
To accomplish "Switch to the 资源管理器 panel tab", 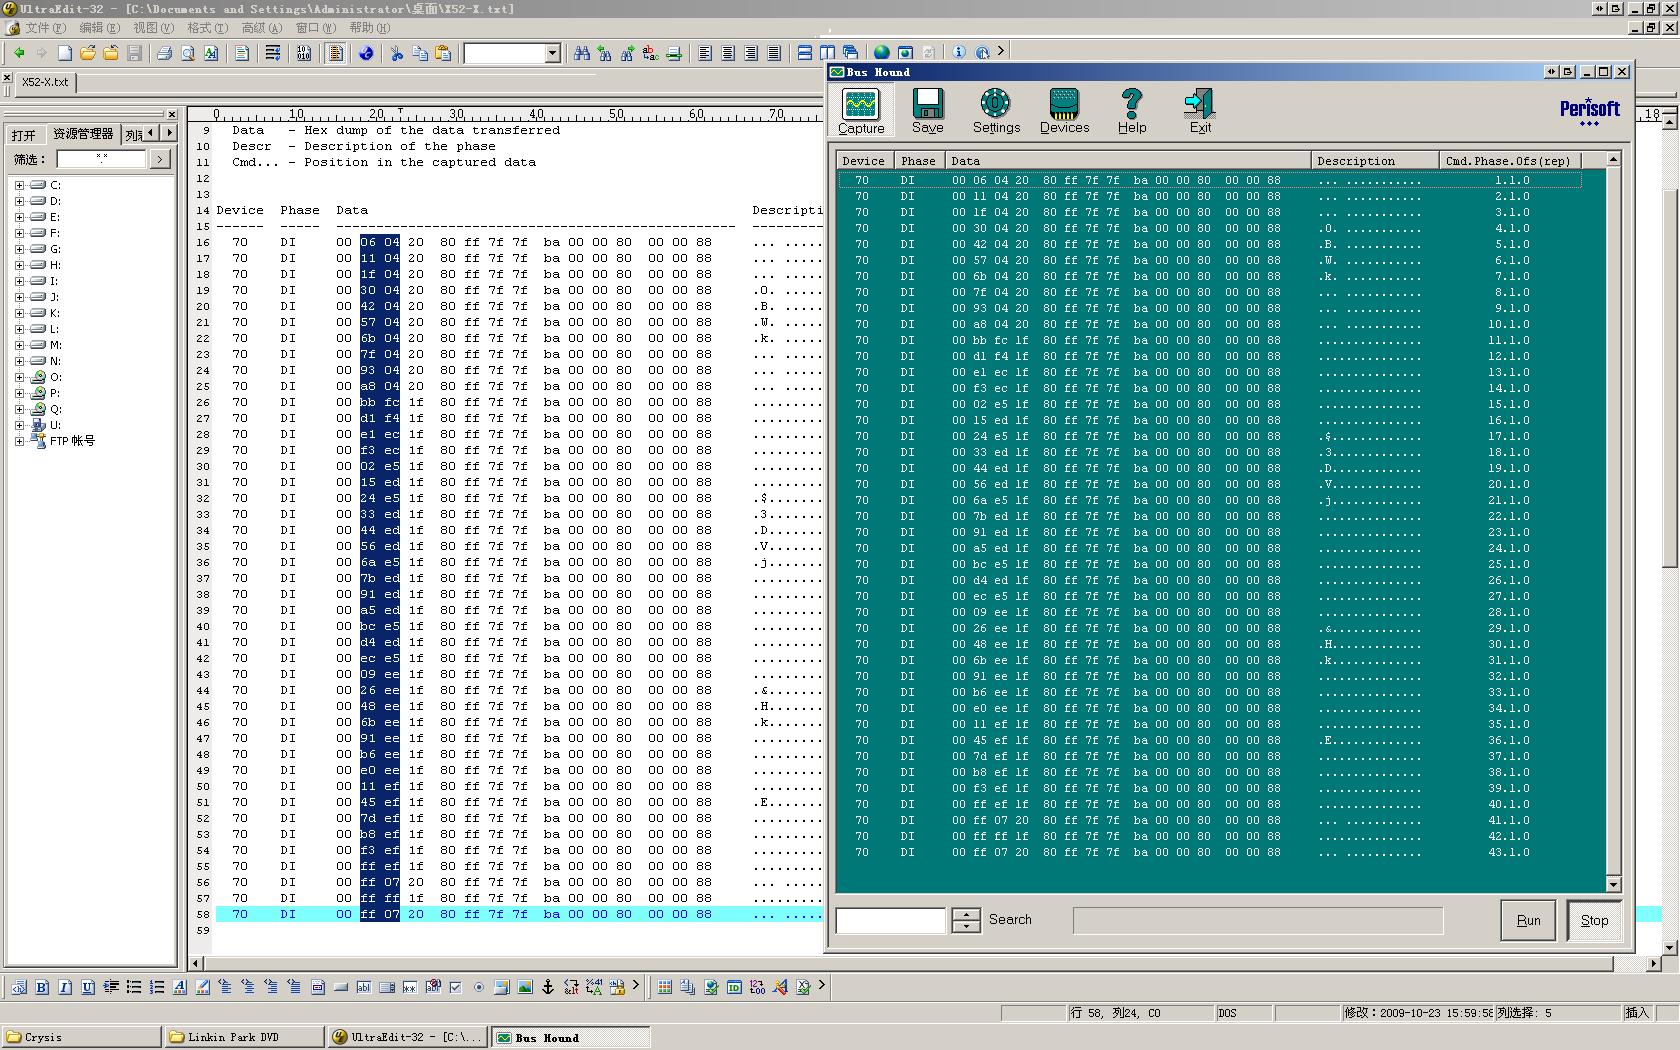I will 83,134.
